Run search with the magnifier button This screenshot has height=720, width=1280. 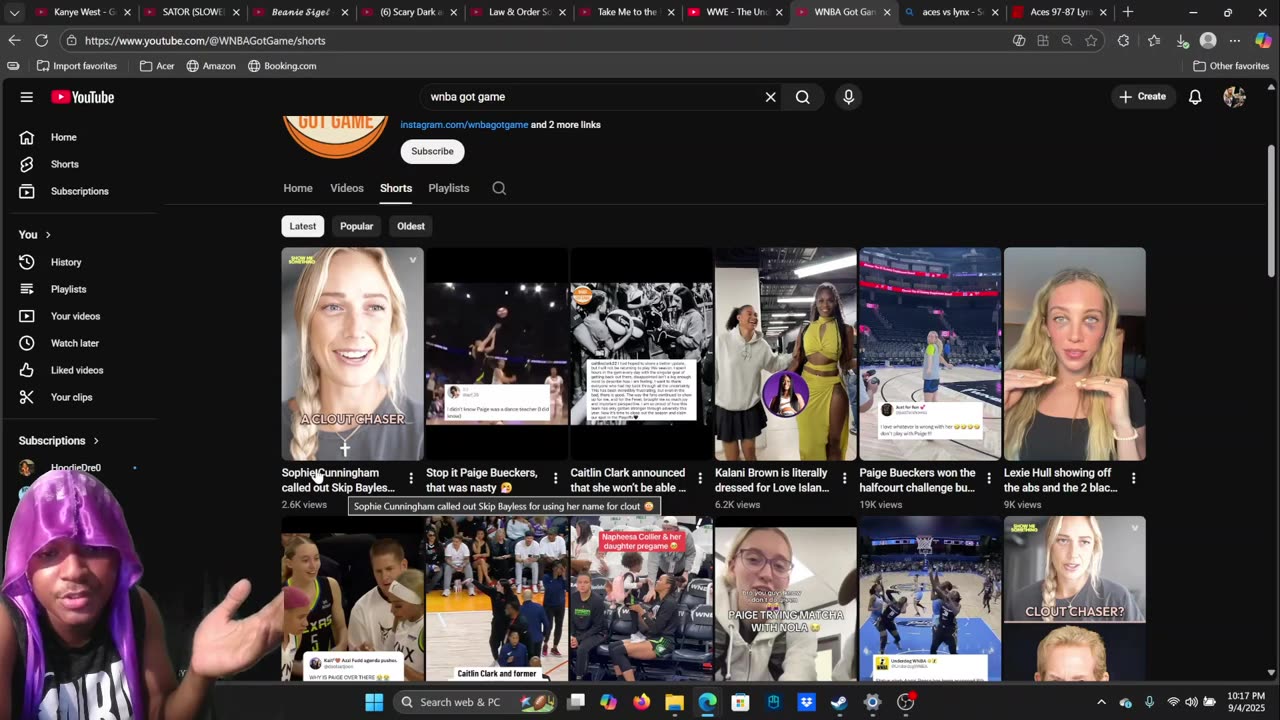point(802,97)
